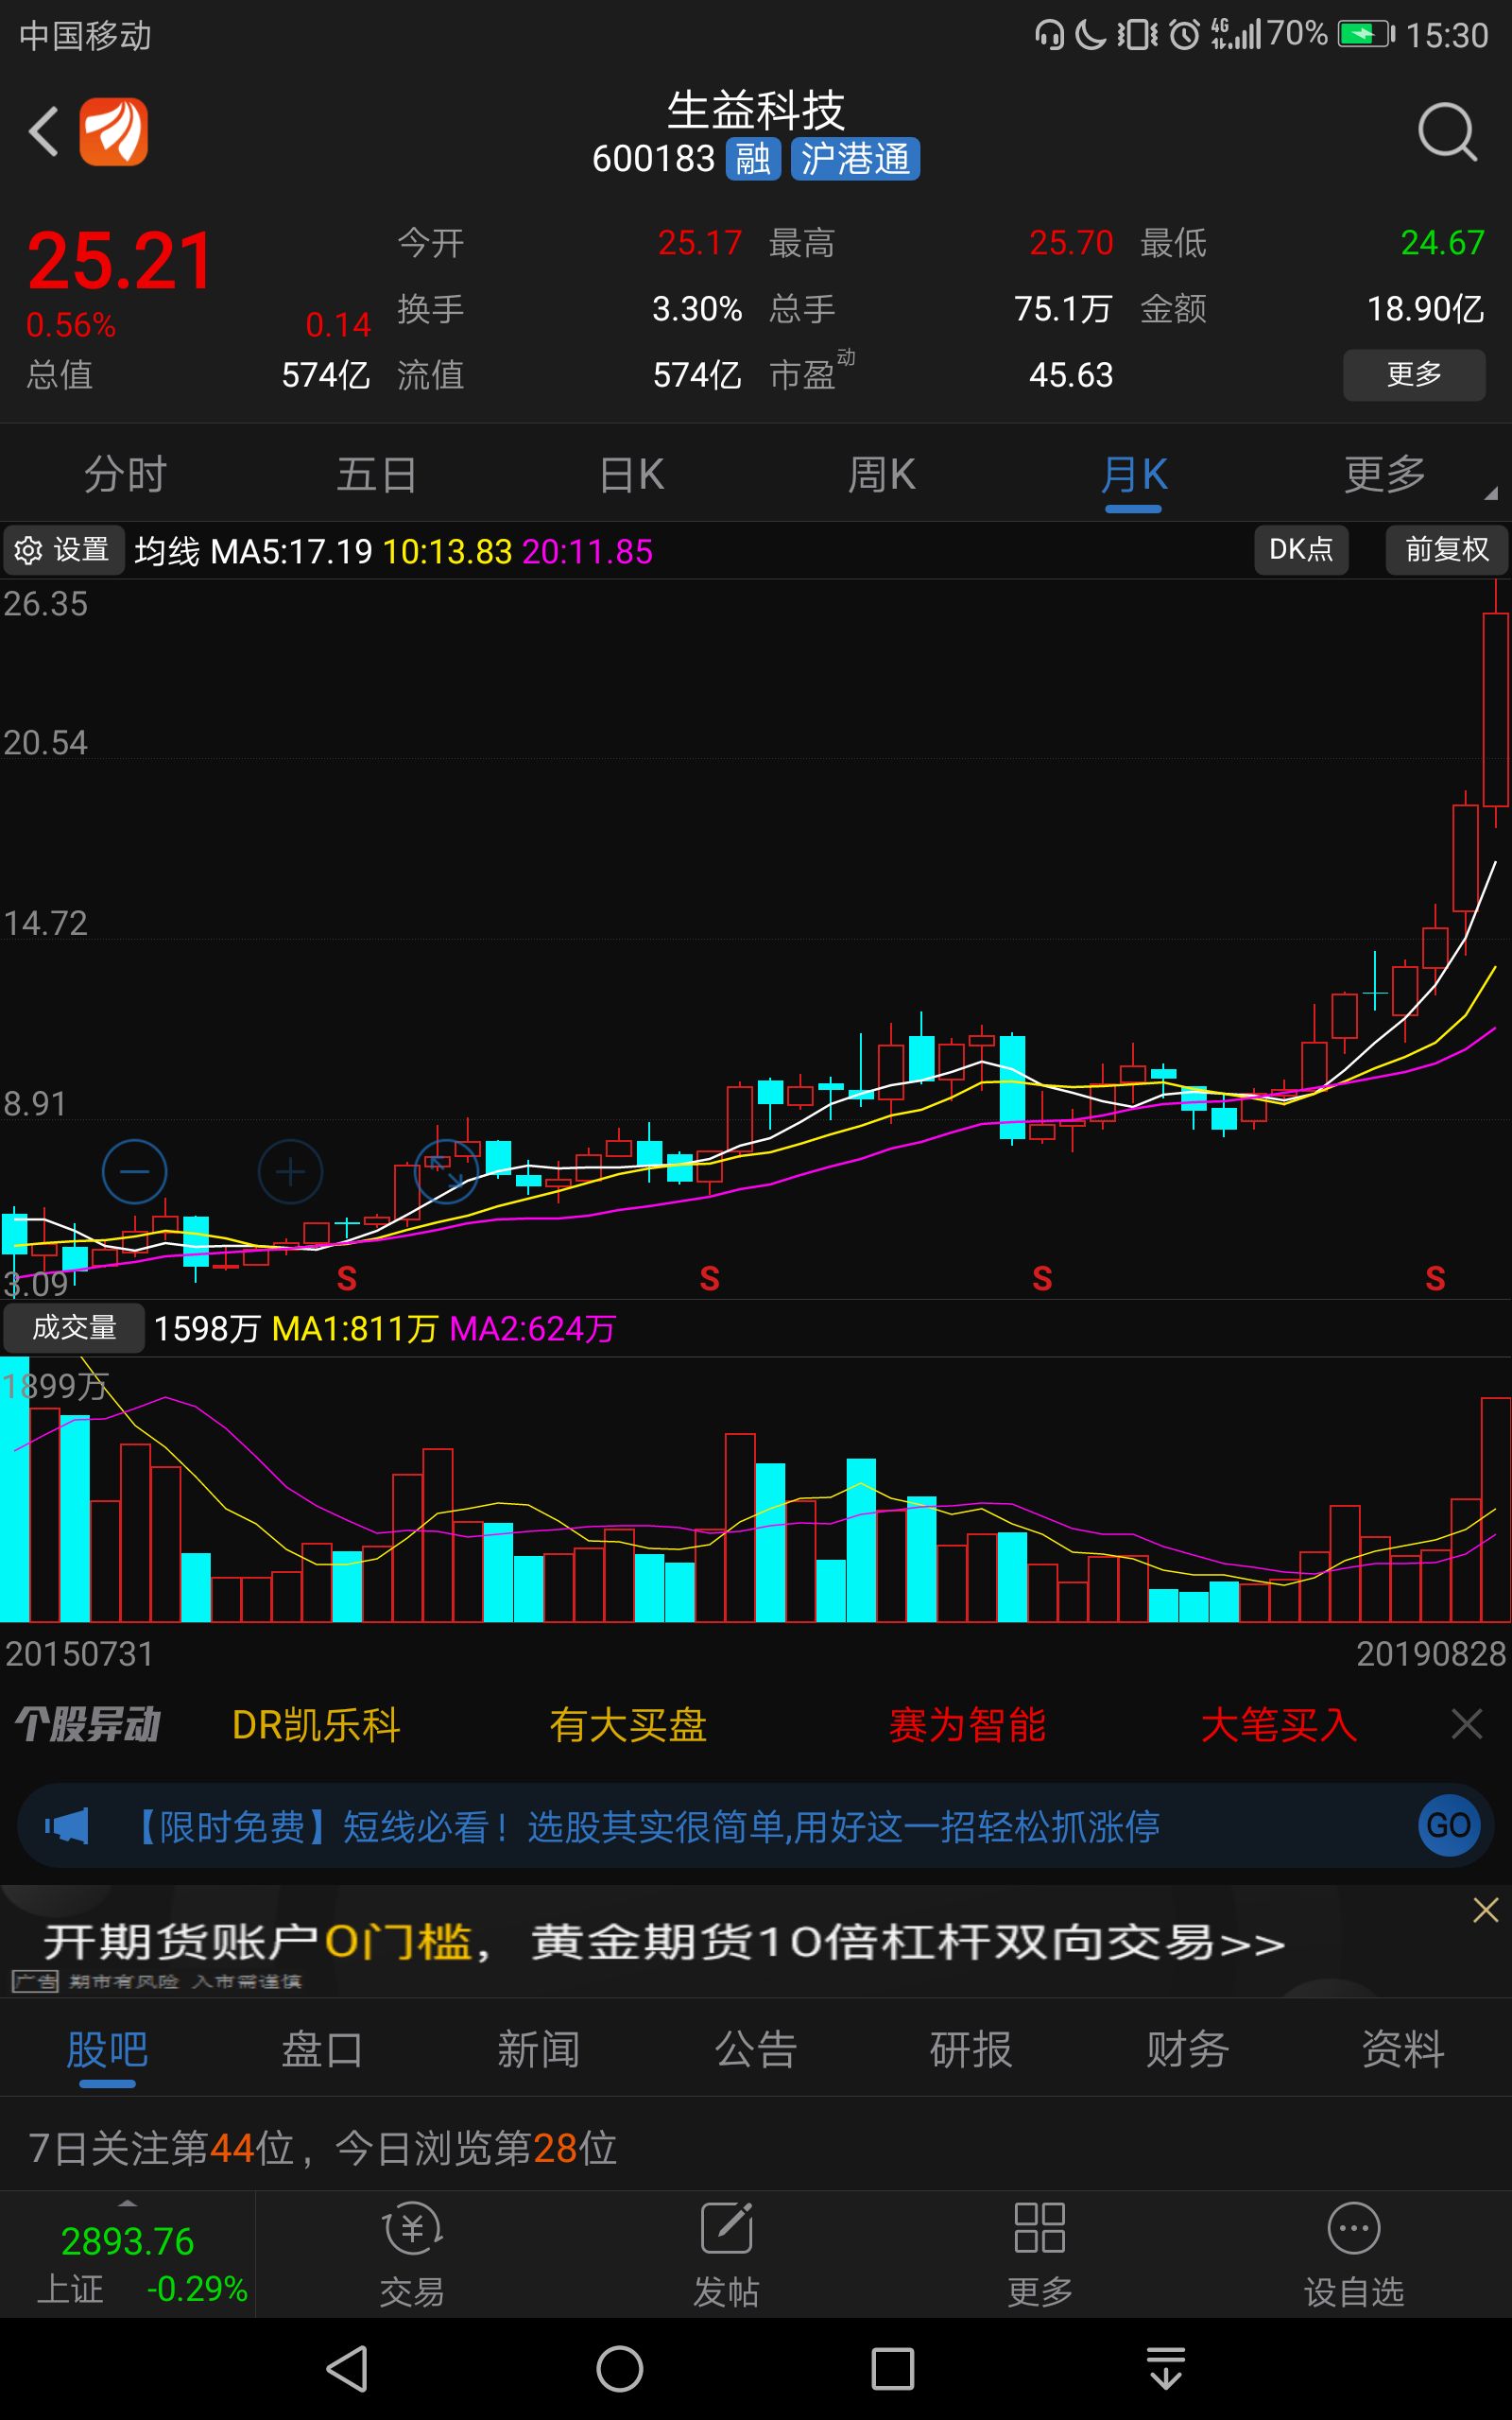1512x2420 pixels.
Task: Tap Android recent apps button
Action: coord(892,2369)
